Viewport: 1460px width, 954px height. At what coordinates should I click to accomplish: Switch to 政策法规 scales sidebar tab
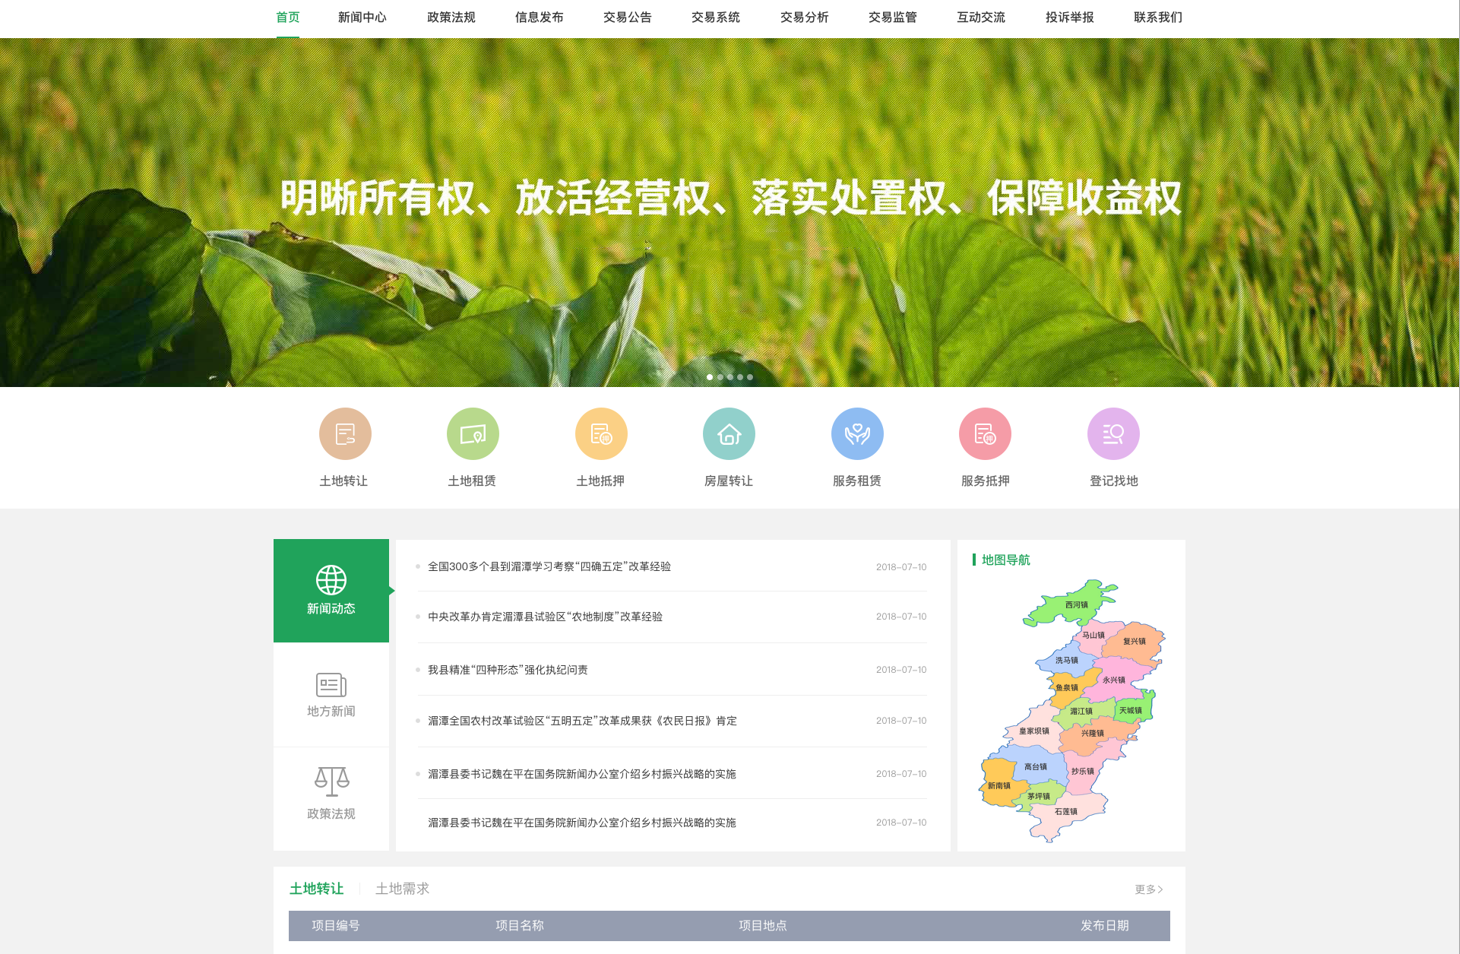pyautogui.click(x=331, y=794)
